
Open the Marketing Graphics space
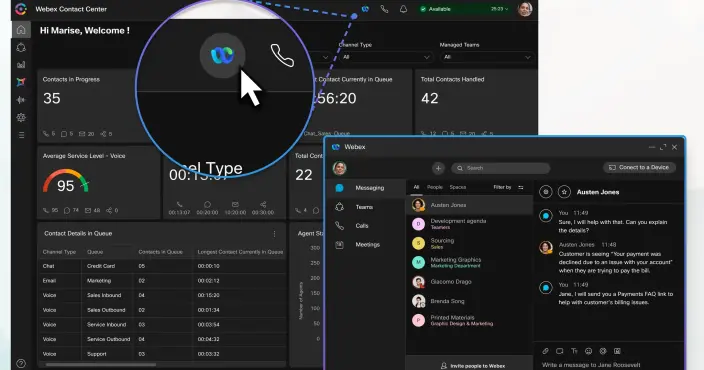click(x=470, y=263)
